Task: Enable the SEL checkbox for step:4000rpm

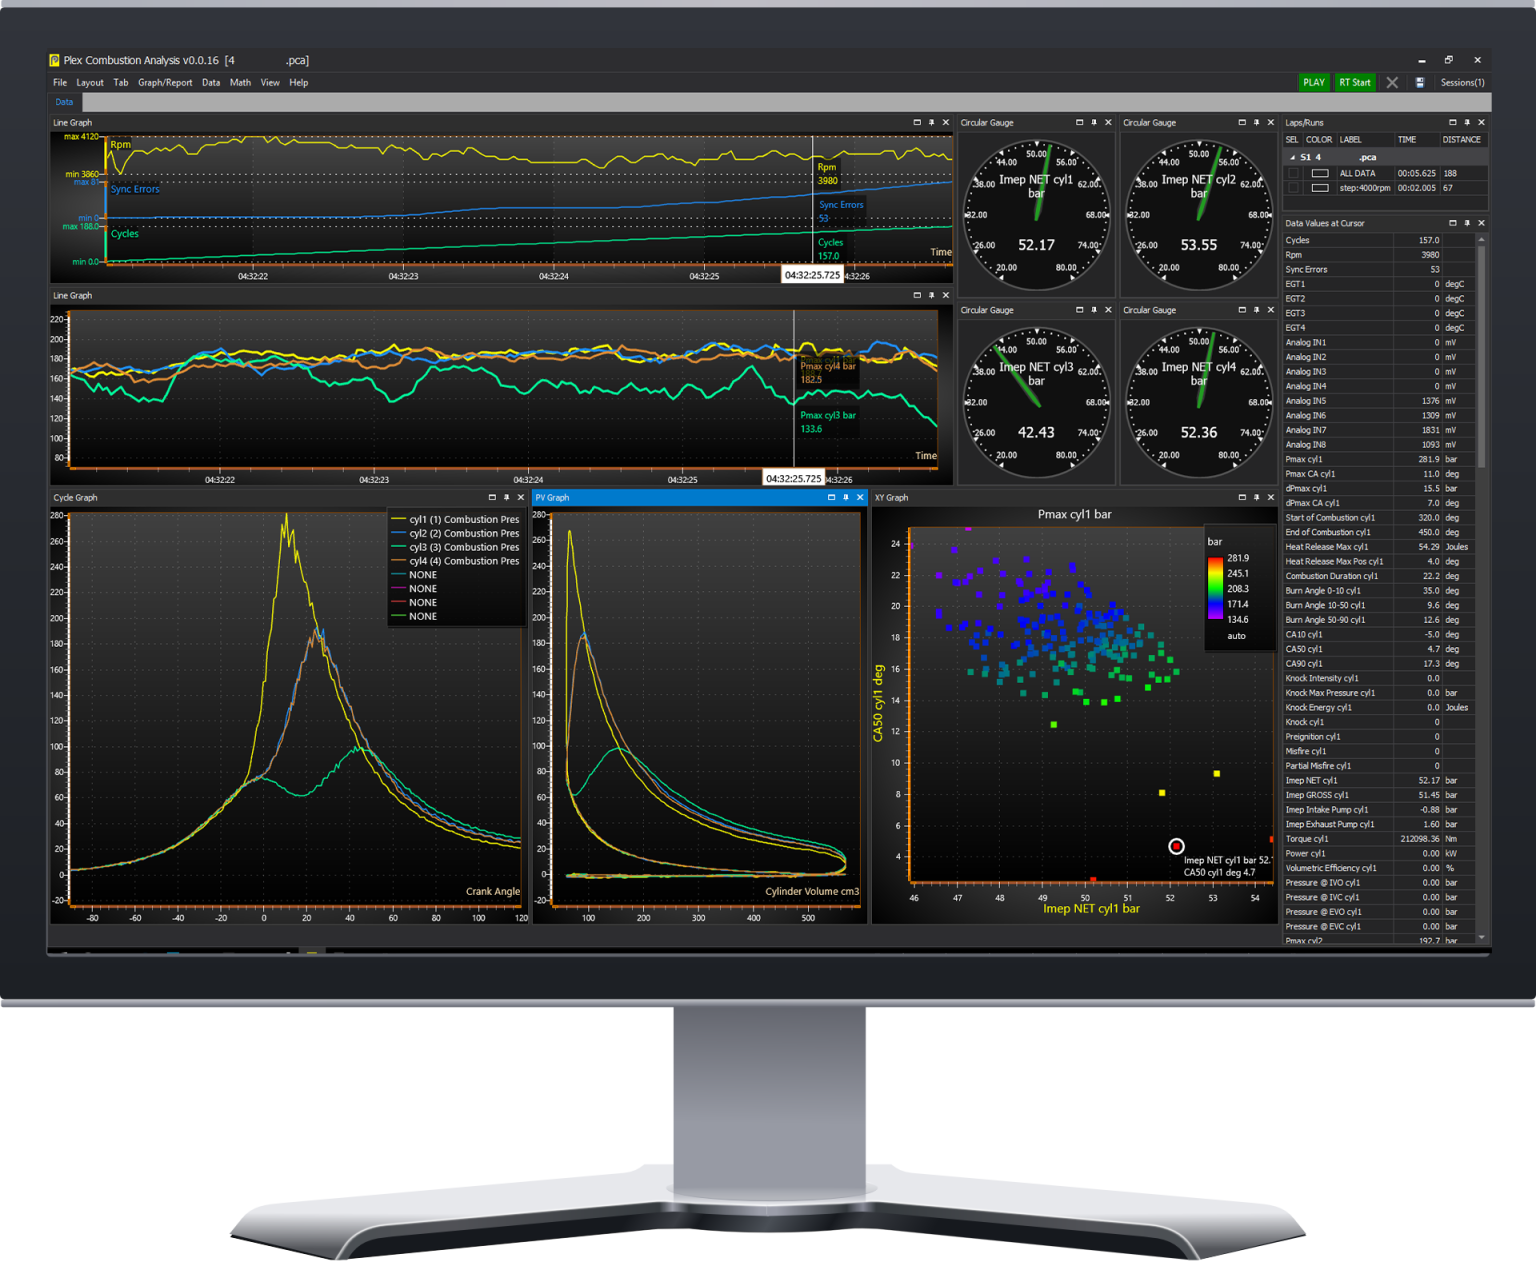Action: pyautogui.click(x=1292, y=187)
